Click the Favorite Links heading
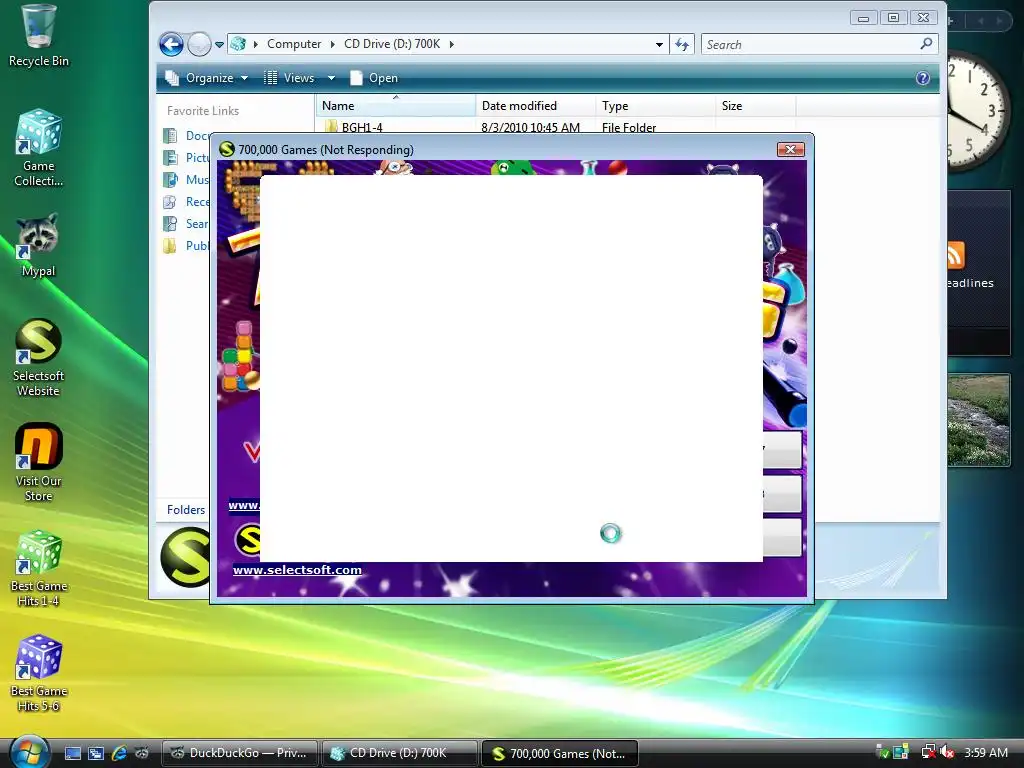 (x=203, y=111)
